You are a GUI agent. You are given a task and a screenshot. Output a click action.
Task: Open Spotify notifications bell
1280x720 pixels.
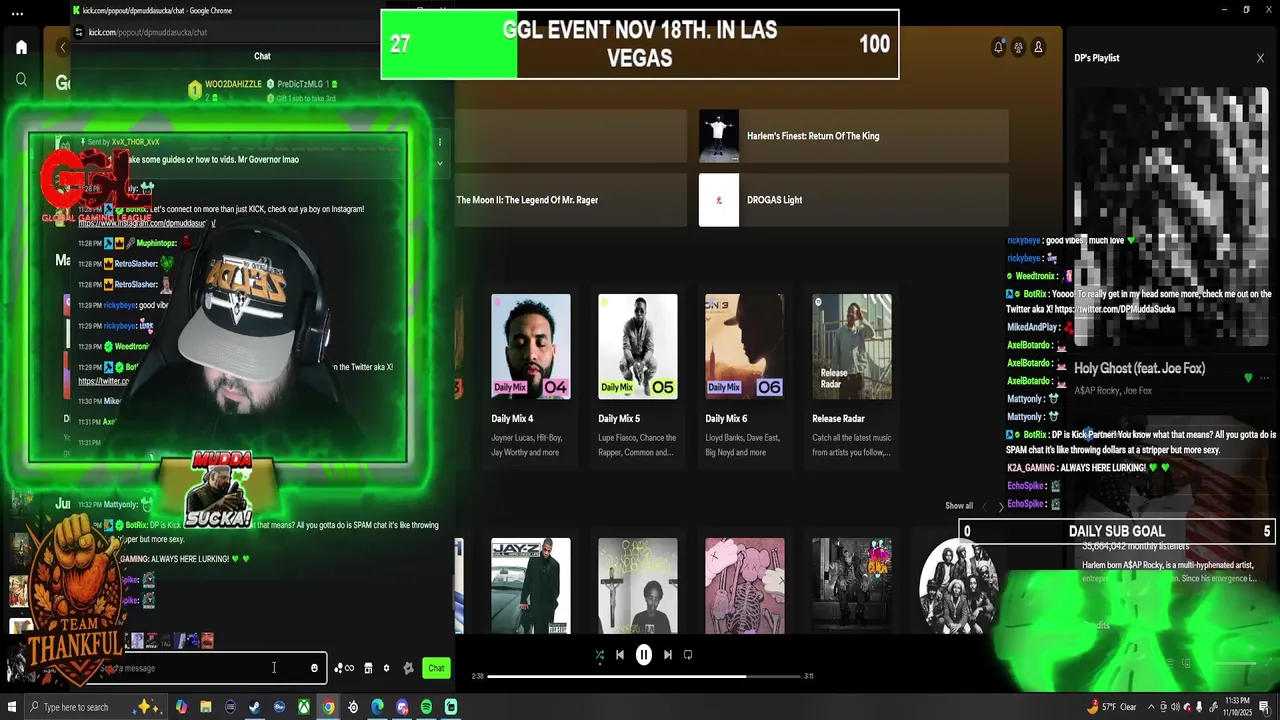[998, 47]
